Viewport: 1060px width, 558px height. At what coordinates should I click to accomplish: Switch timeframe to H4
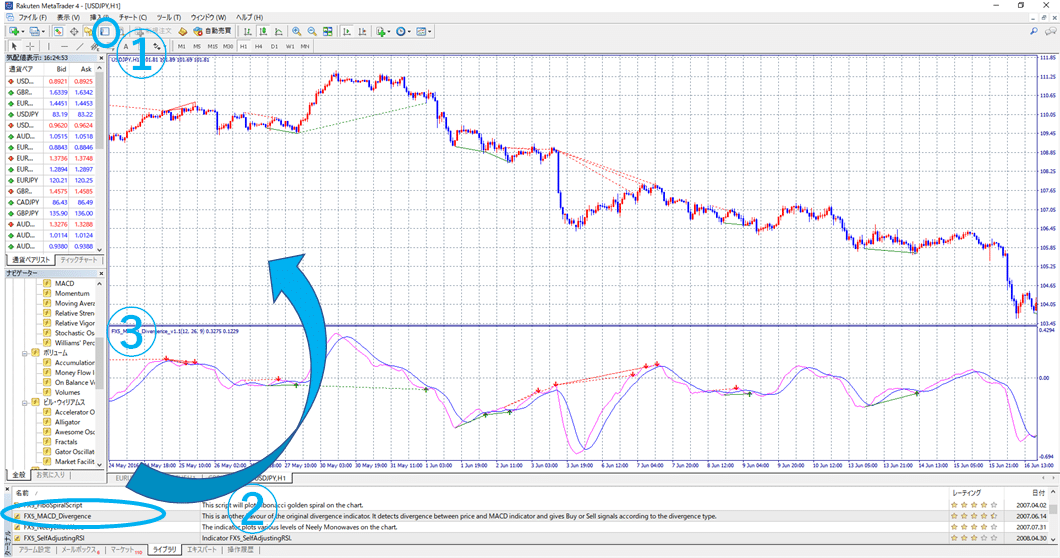click(x=258, y=47)
